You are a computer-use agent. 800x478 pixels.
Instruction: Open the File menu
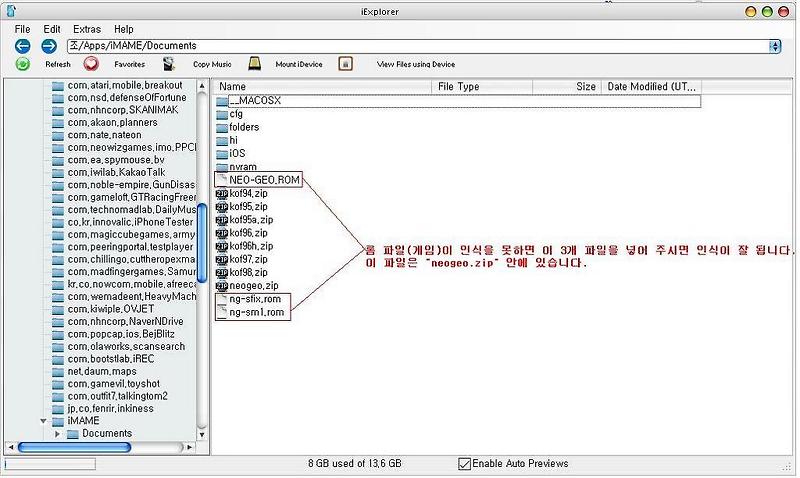tap(22, 29)
